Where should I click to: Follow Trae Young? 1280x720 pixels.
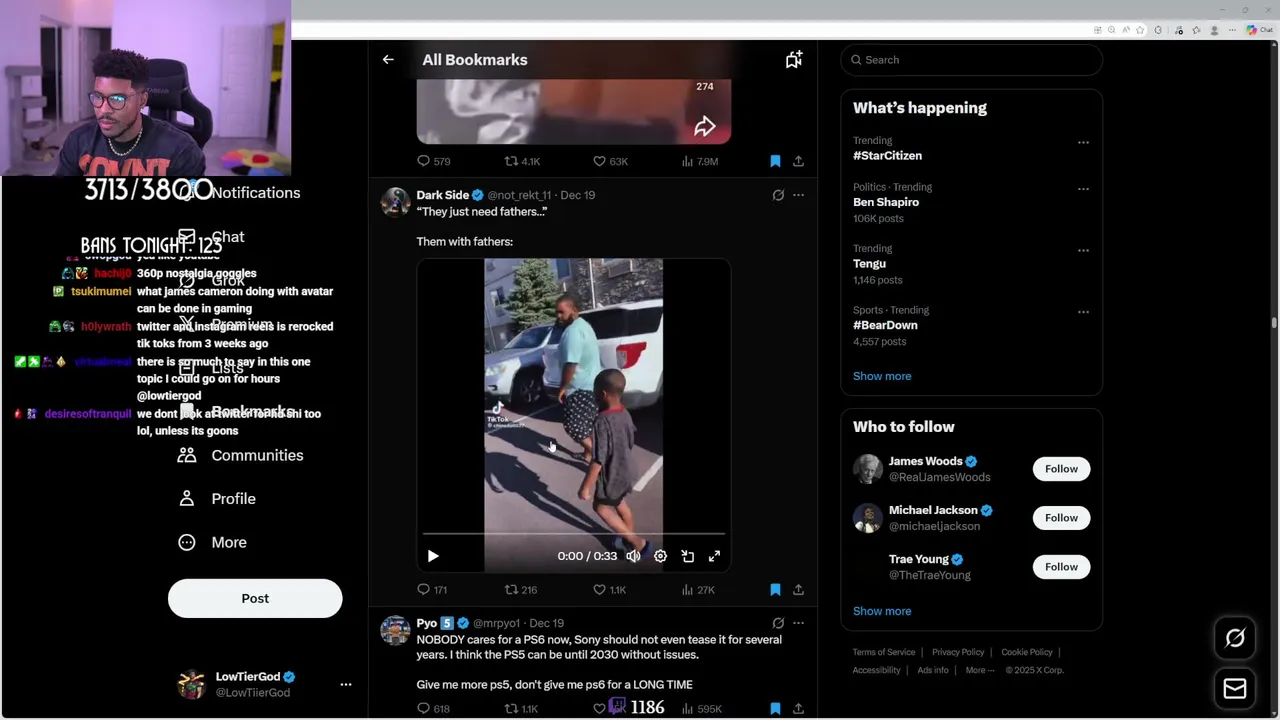pyautogui.click(x=1061, y=567)
